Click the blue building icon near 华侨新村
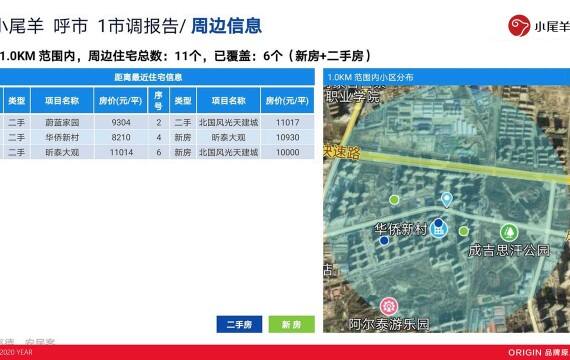This screenshot has width=570, height=360. (x=438, y=229)
